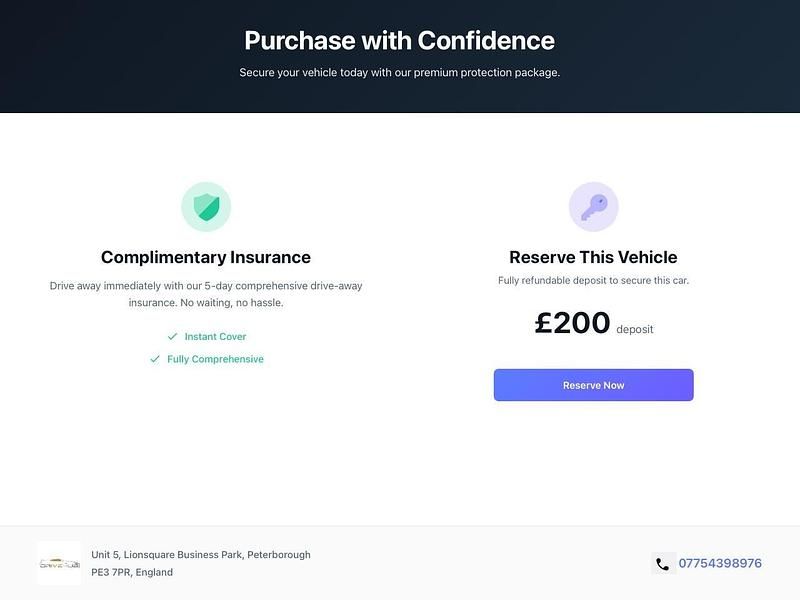The image size is (800, 600).
Task: Call the number 07754398976
Action: 720,564
